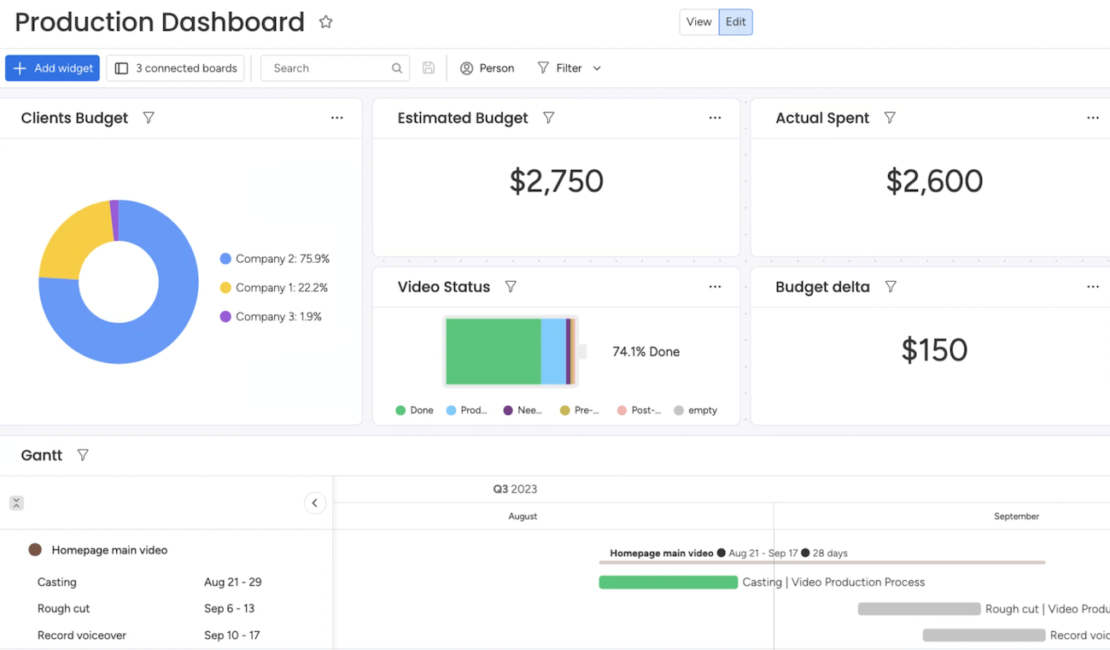Click the filter icon on Clients Budget widget

point(149,118)
